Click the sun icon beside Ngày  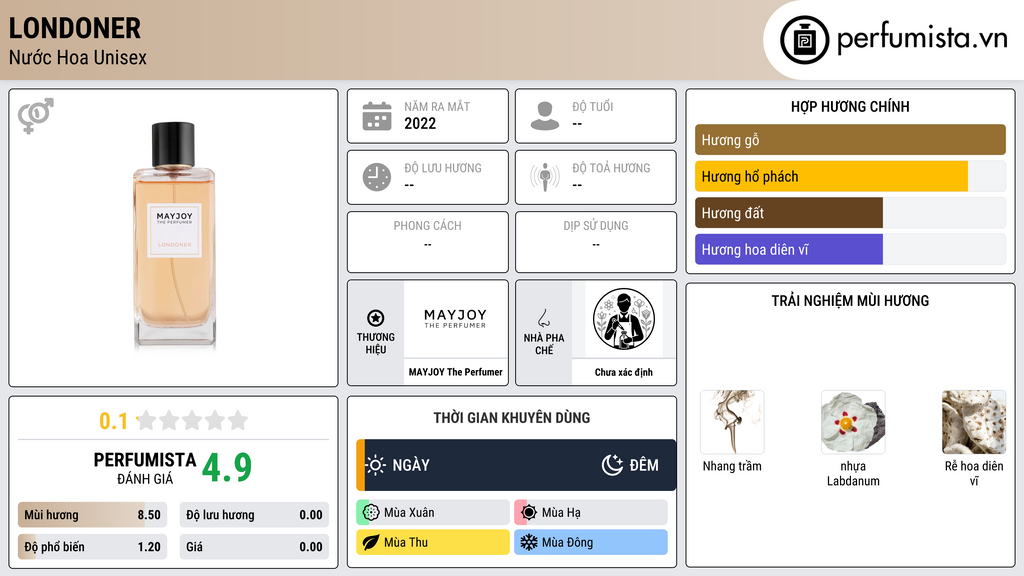tap(376, 465)
